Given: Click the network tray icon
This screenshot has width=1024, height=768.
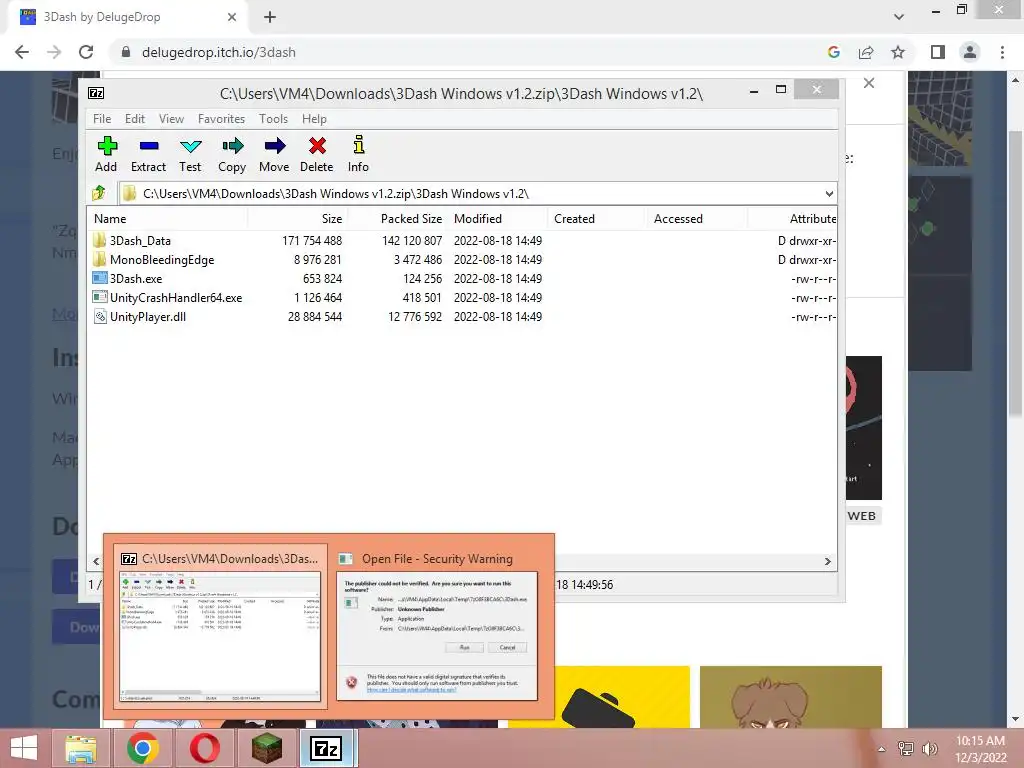Looking at the screenshot, I should pyautogui.click(x=906, y=749).
